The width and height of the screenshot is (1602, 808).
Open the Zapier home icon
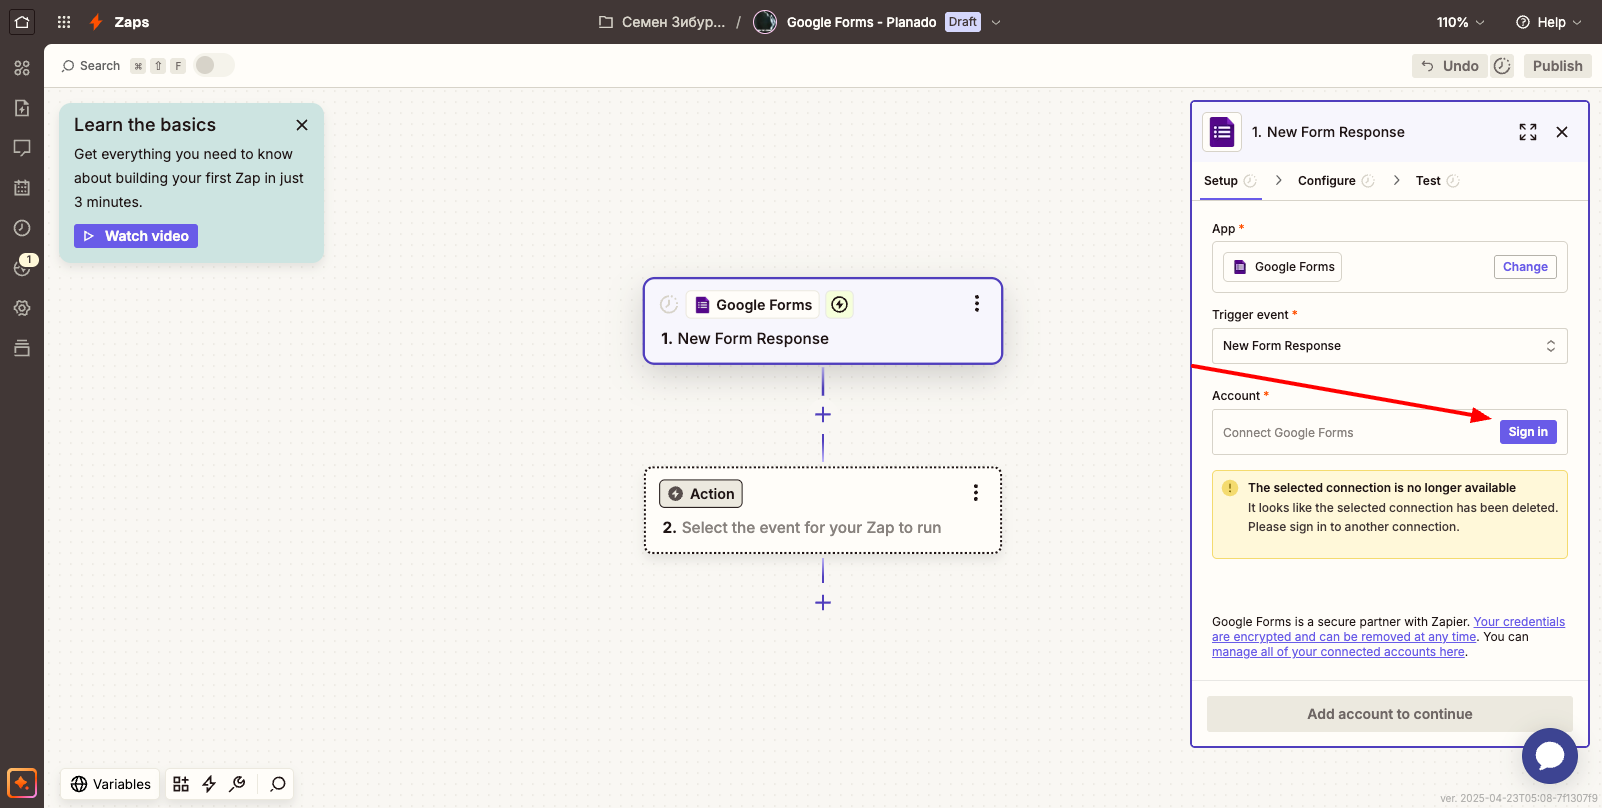pyautogui.click(x=22, y=22)
